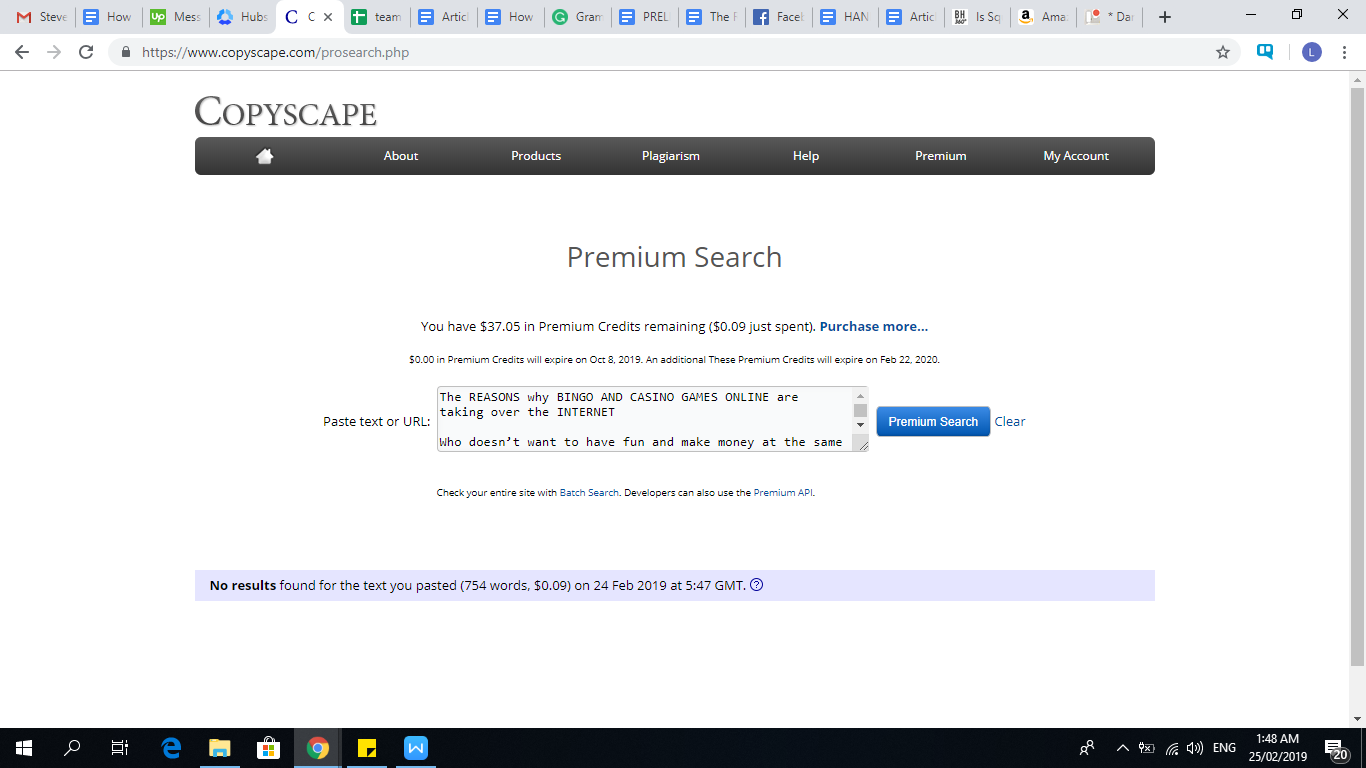The height and width of the screenshot is (768, 1366).
Task: Switch to the Upwork Mess tab
Action: click(174, 17)
